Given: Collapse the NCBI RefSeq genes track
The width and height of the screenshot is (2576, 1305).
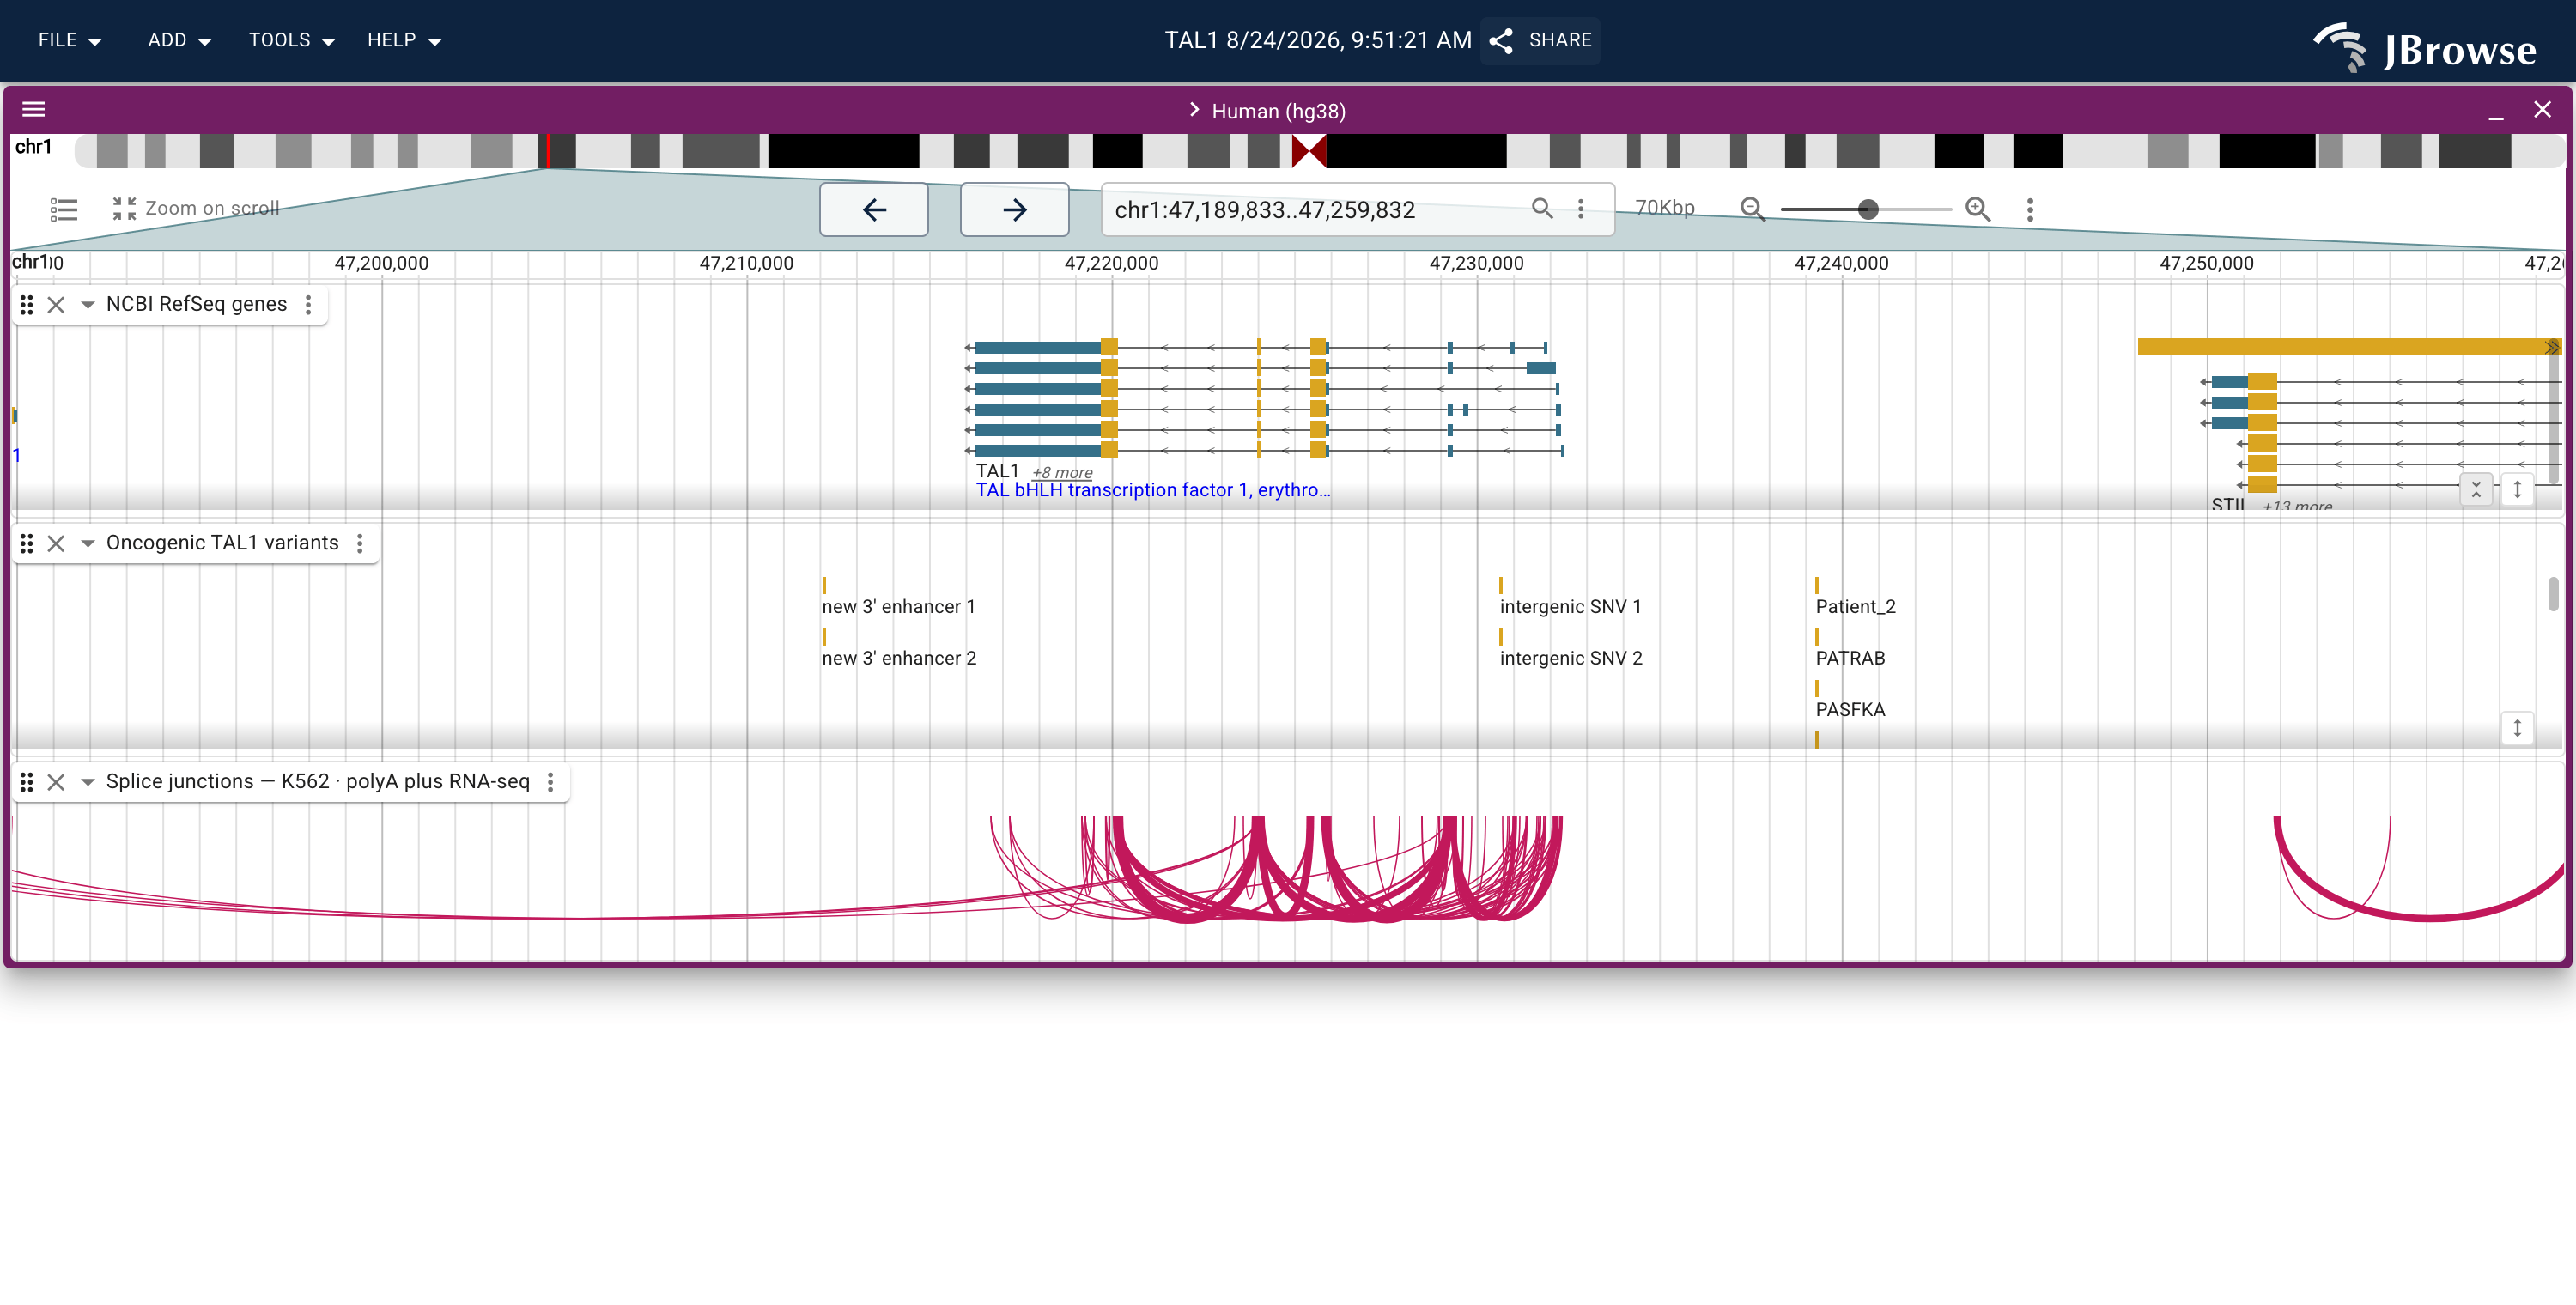Looking at the screenshot, I should pos(87,304).
